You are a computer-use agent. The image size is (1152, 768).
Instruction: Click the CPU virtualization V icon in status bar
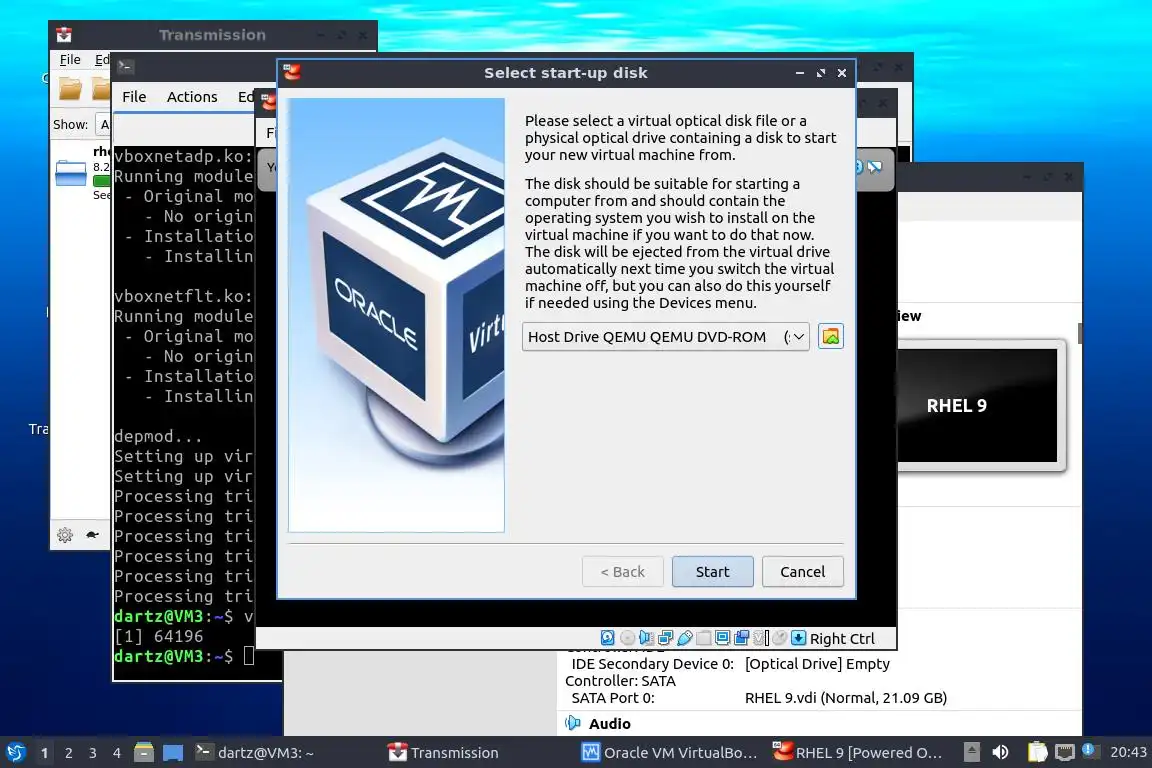tap(761, 638)
